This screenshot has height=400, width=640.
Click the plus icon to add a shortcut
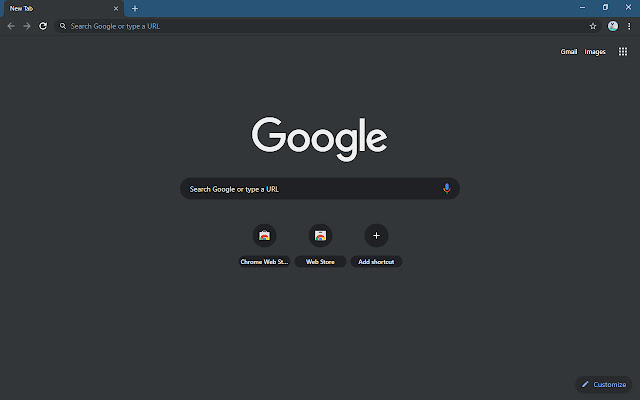point(376,236)
